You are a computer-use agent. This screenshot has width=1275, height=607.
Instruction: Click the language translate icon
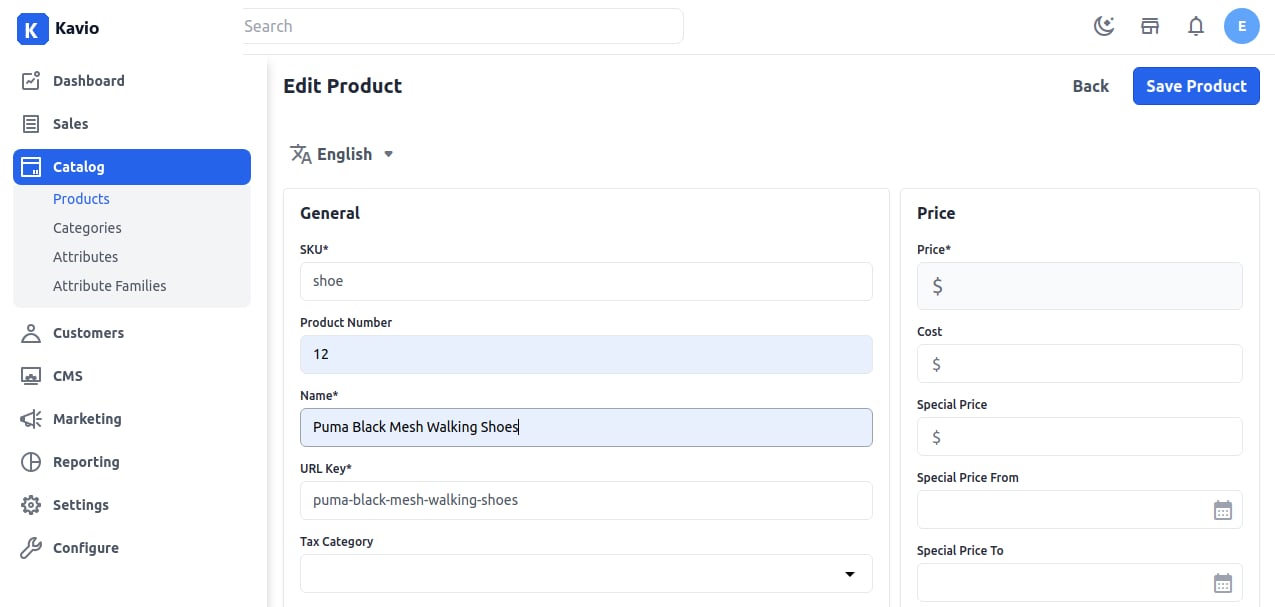coord(301,154)
